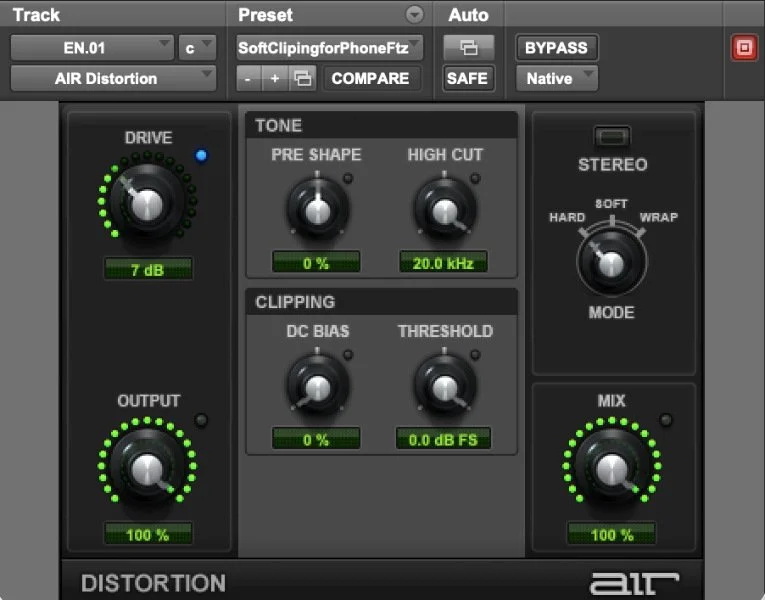Open the SoftClipingforPhoneFtz preset dropdown
This screenshot has height=600, width=765.
click(329, 48)
